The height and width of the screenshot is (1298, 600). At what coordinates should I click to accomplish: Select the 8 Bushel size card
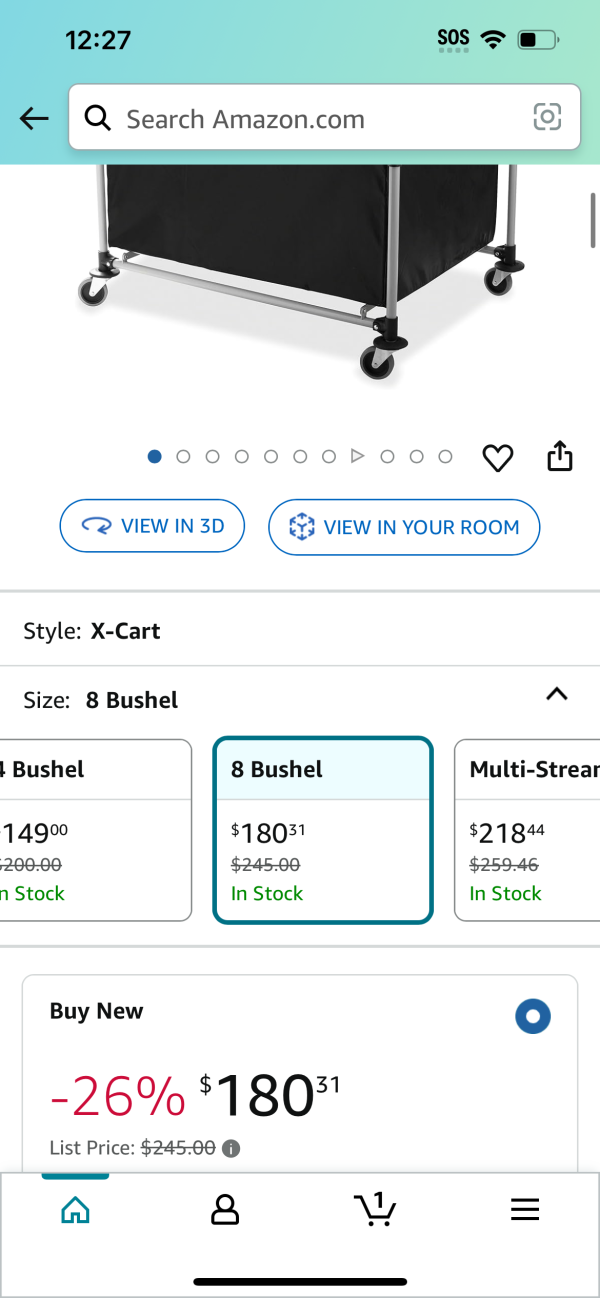[x=323, y=830]
